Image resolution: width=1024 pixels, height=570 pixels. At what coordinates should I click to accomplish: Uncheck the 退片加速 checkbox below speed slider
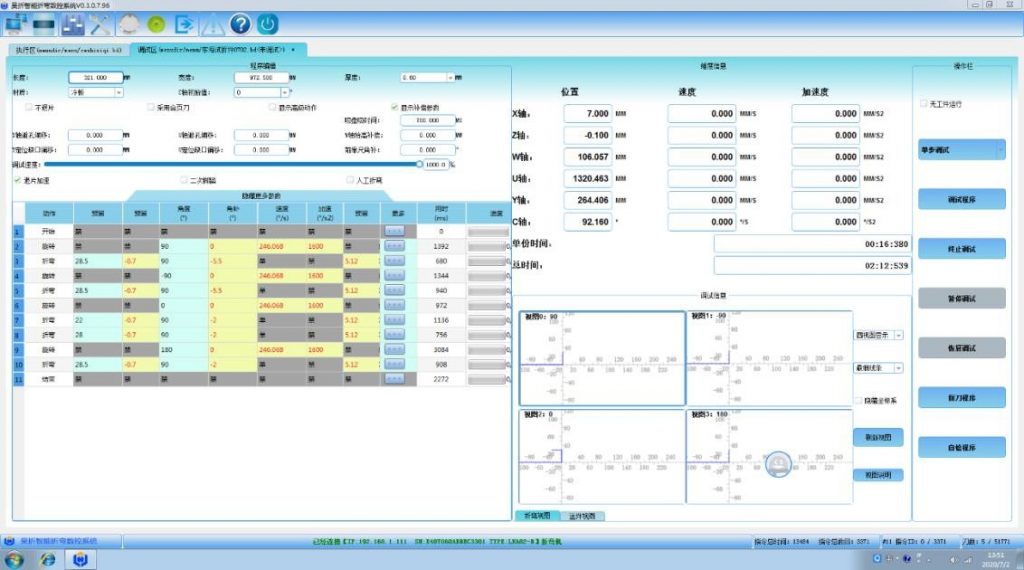18,180
